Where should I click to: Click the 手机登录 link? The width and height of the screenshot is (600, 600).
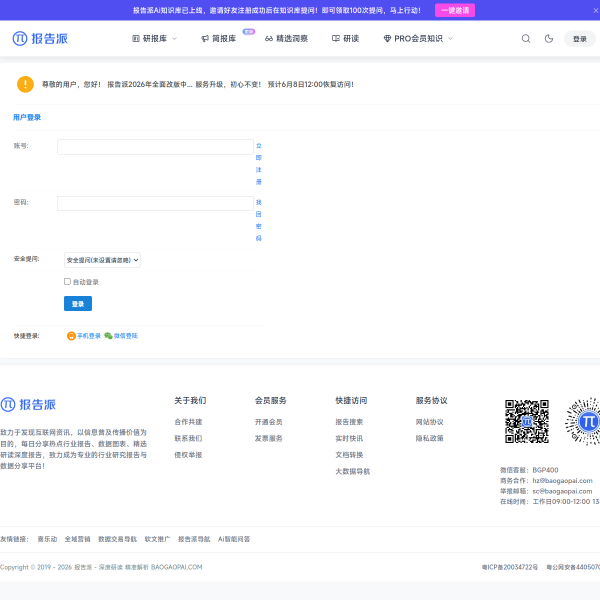(x=89, y=336)
